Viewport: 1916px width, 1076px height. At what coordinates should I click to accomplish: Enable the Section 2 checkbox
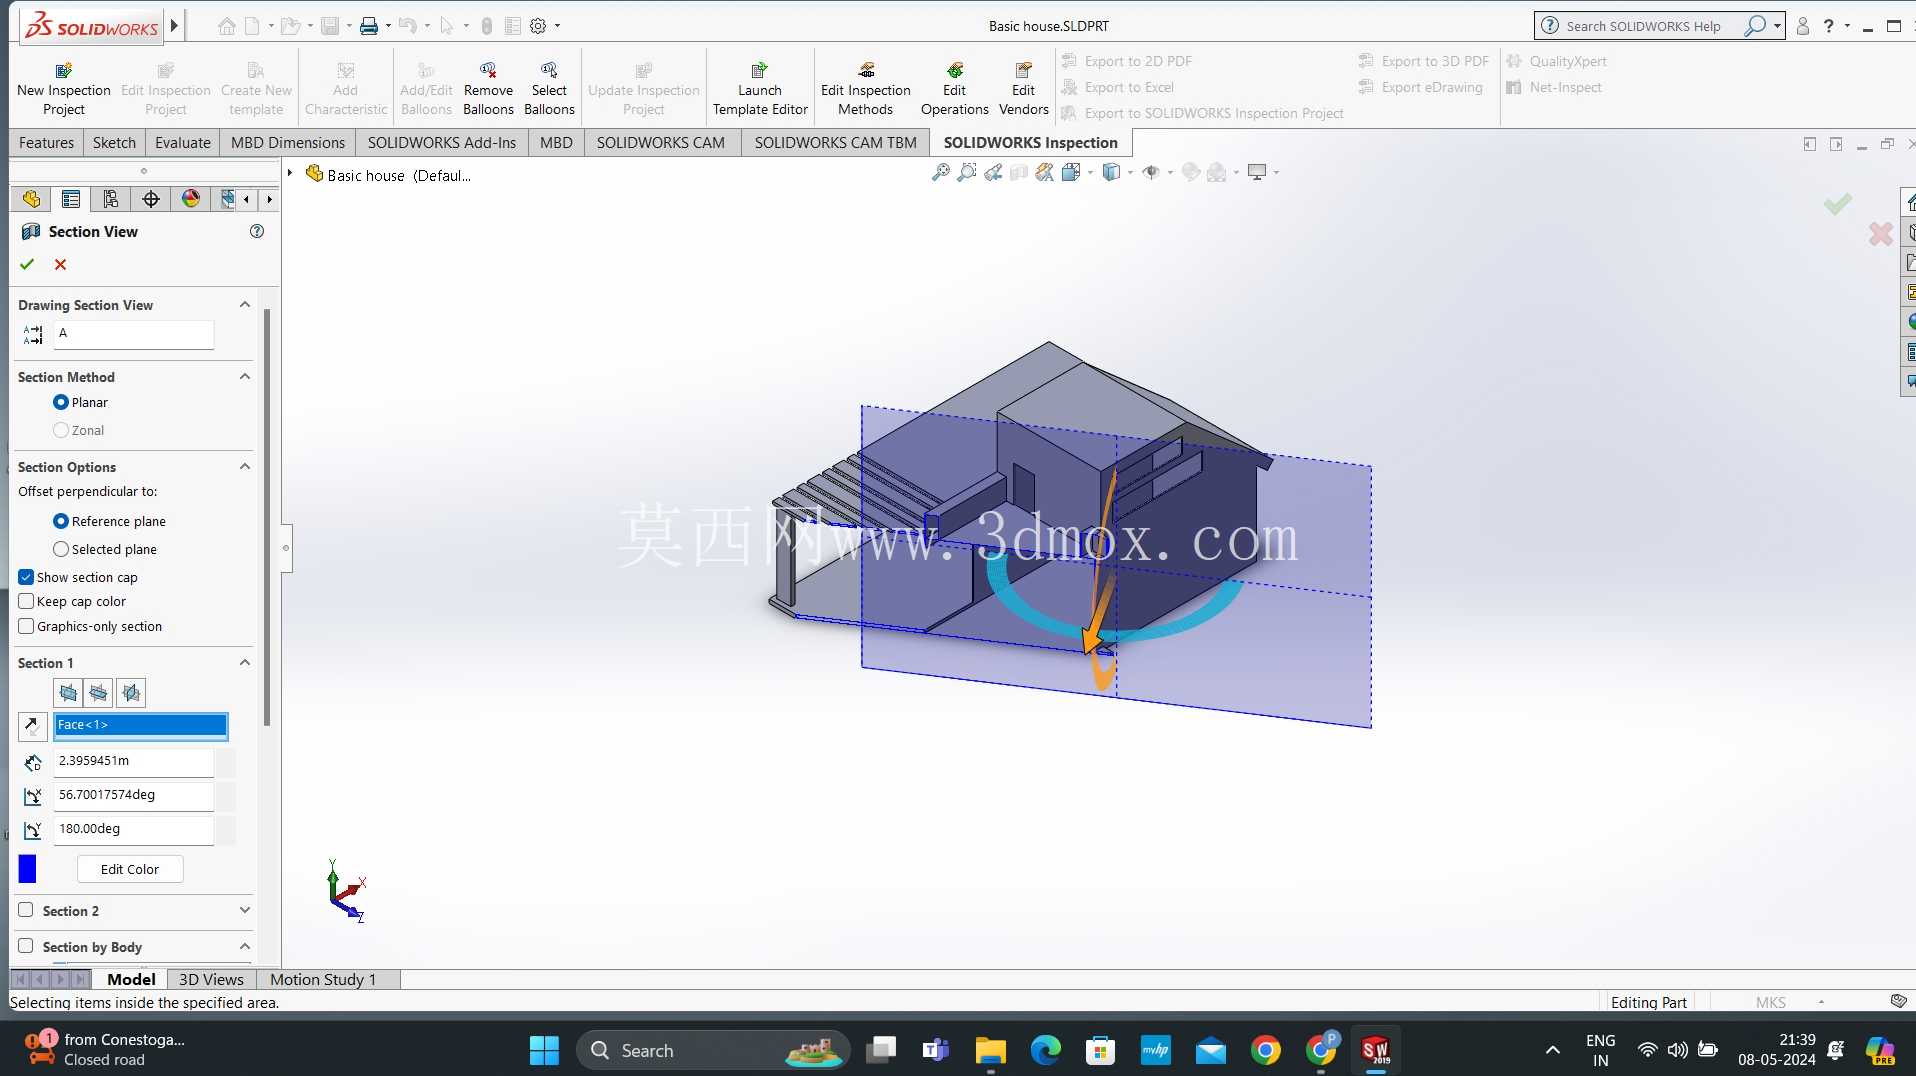click(26, 910)
